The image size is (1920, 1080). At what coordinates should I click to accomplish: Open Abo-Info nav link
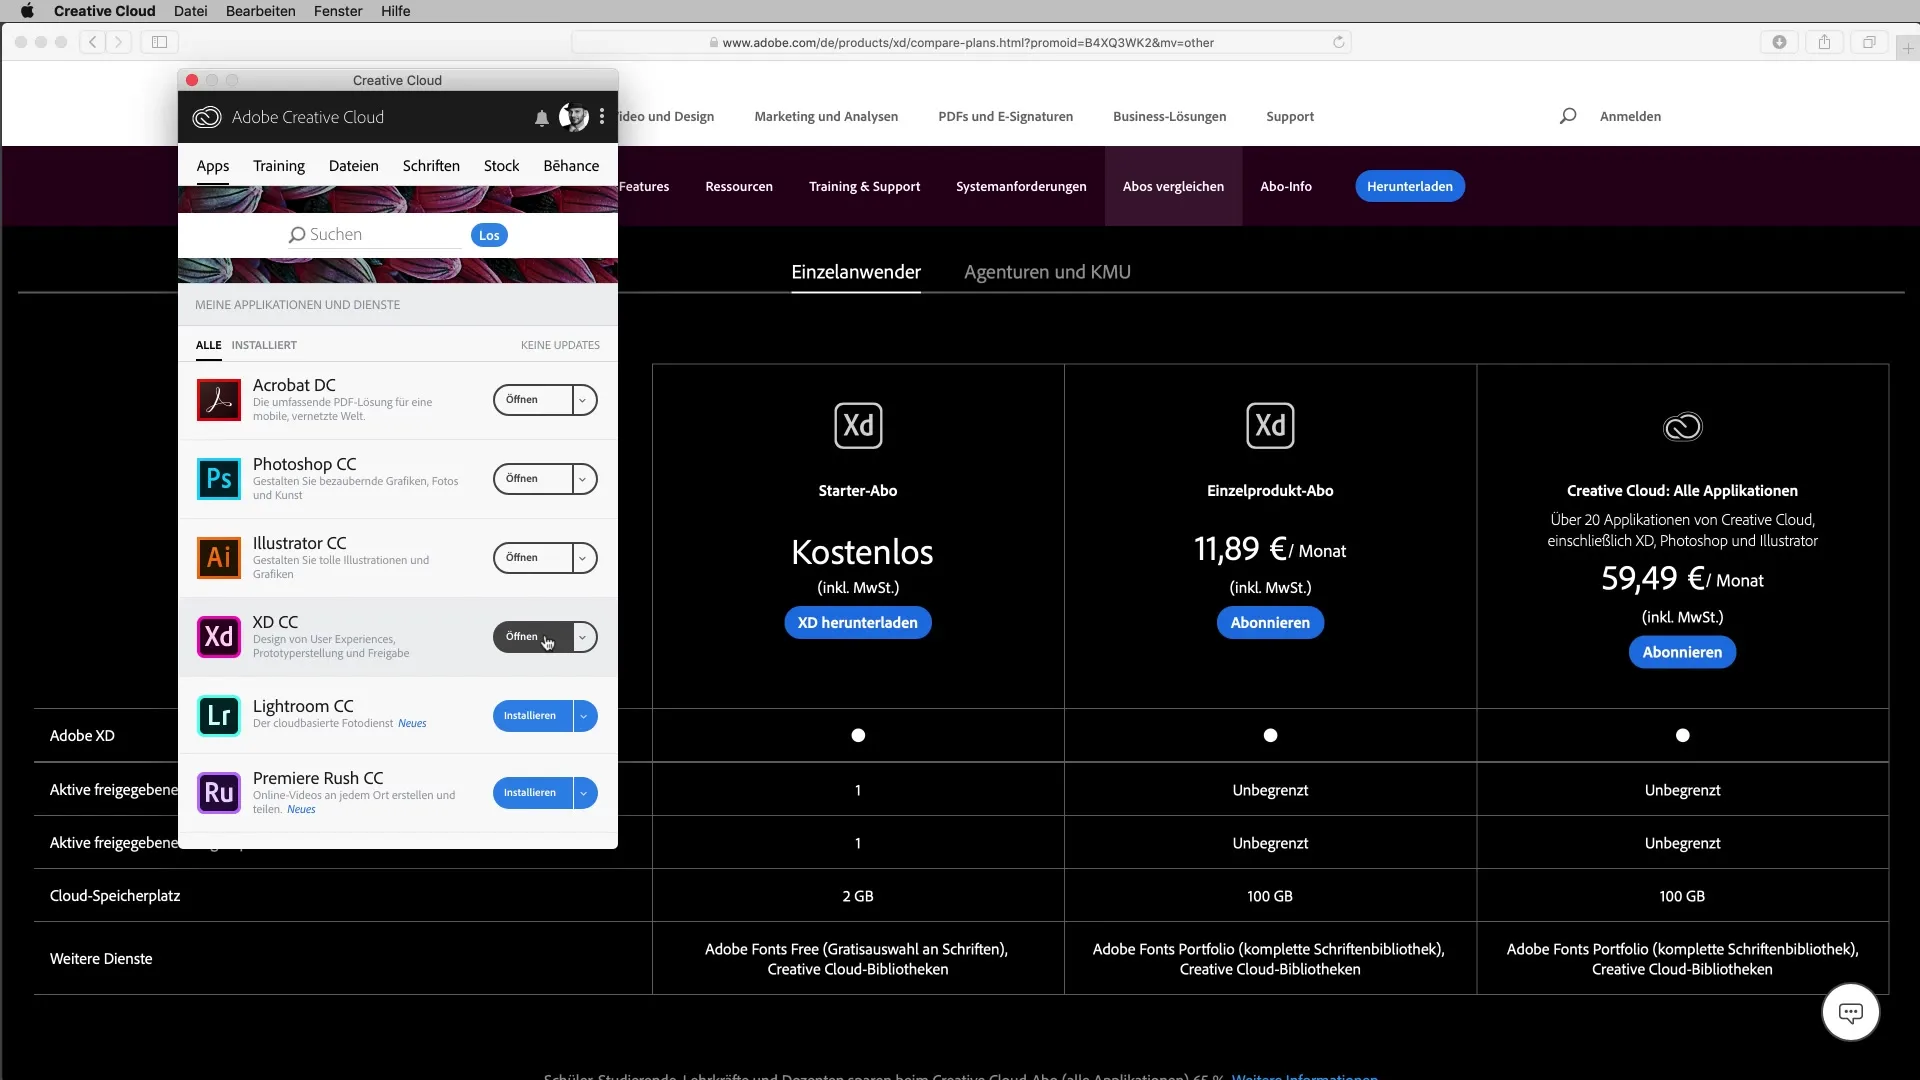point(1286,186)
